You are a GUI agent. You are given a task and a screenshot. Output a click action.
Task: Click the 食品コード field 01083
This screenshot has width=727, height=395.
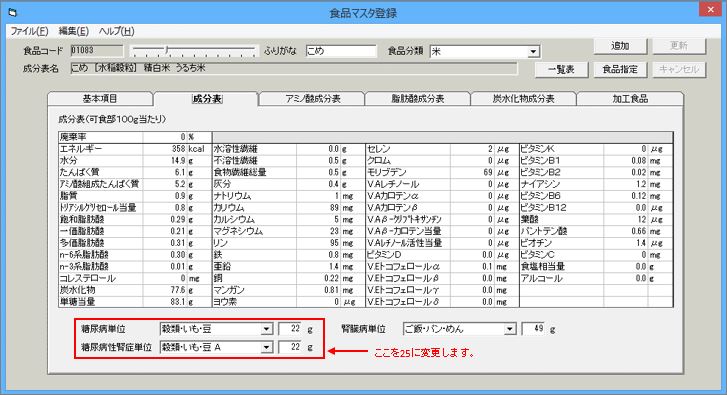coord(97,51)
